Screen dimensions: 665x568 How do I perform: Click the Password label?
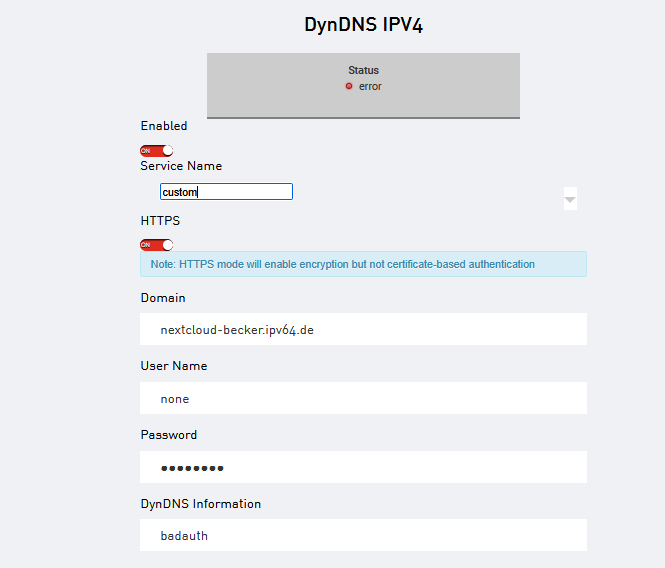[x=169, y=435]
